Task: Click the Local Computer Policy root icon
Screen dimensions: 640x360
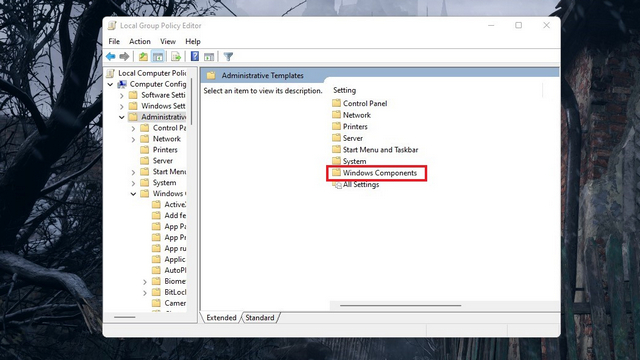Action: click(x=110, y=73)
